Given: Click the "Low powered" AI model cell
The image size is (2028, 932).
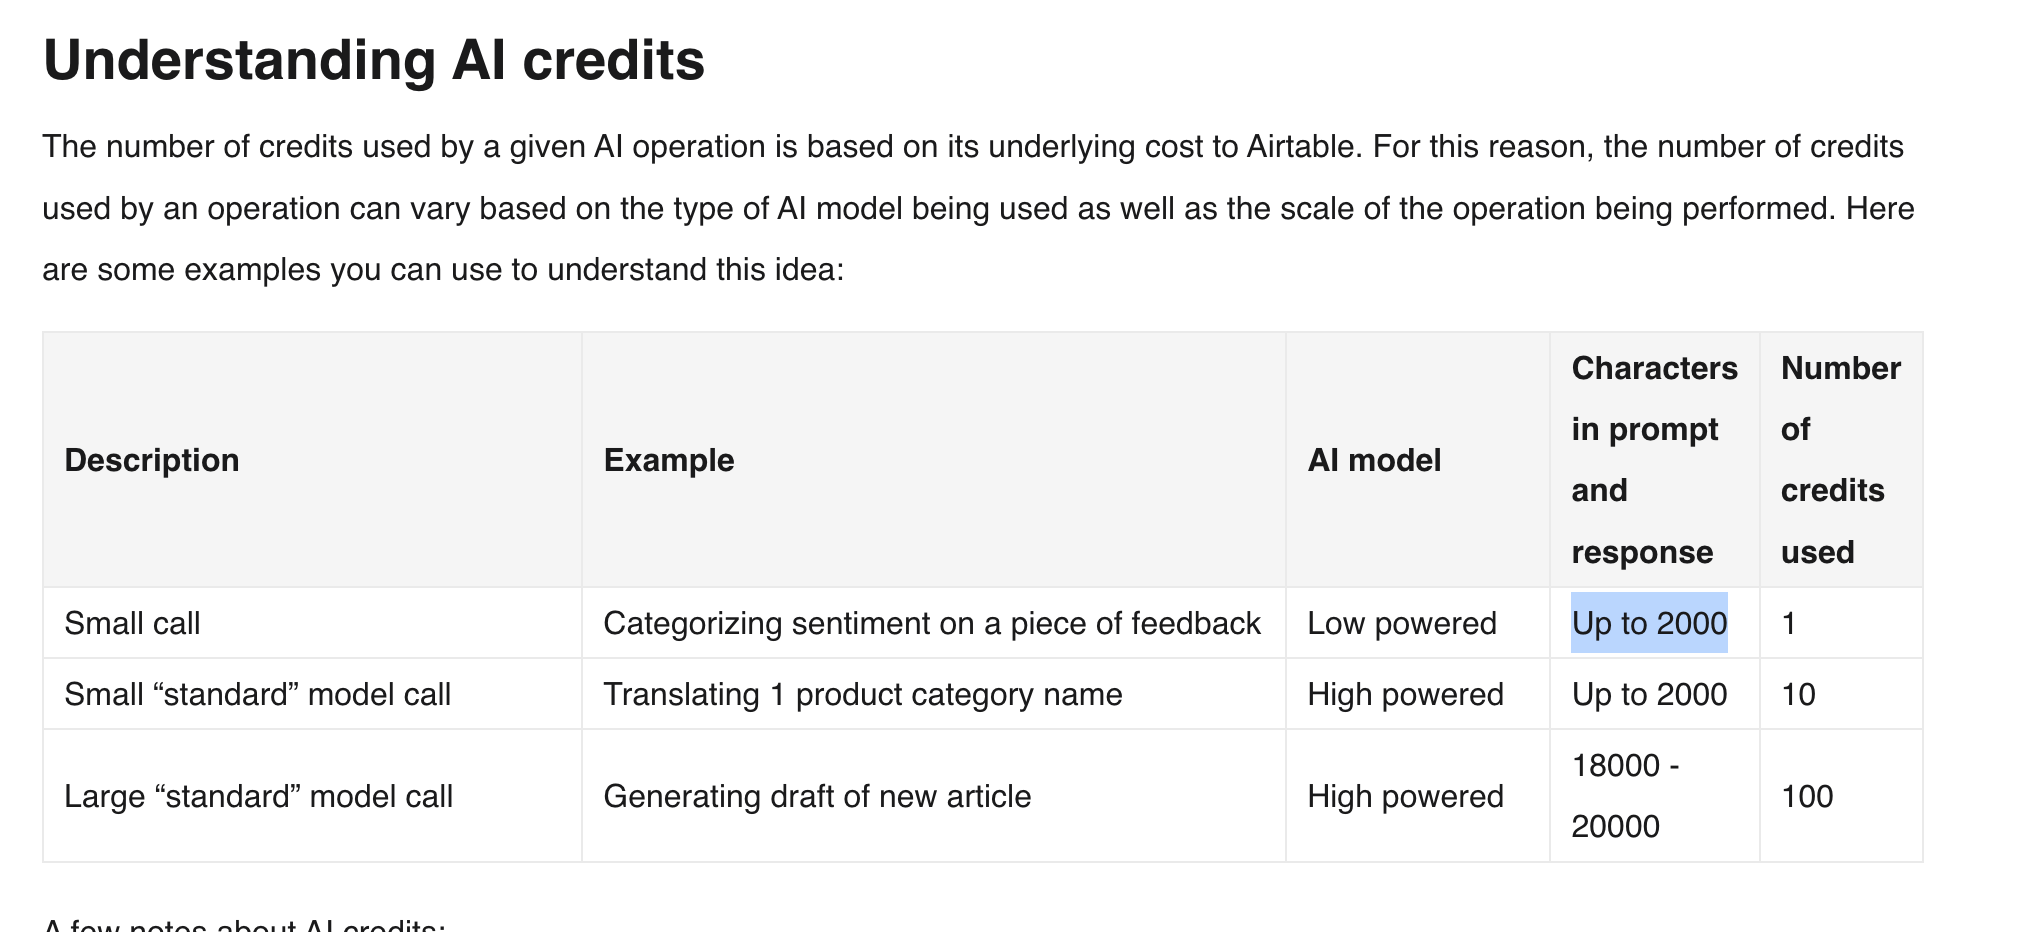Looking at the screenshot, I should [1402, 624].
